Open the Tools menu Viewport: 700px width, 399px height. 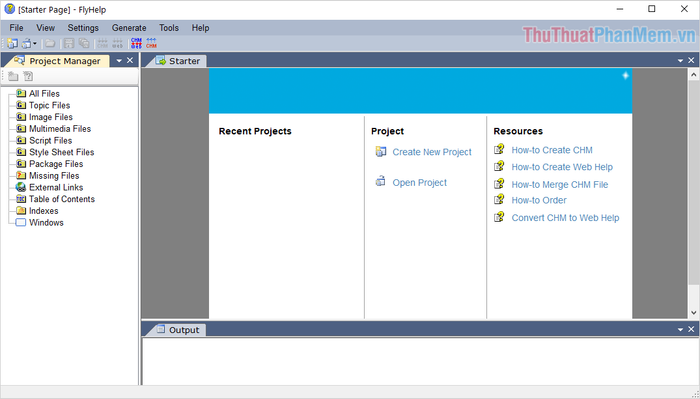[x=169, y=28]
